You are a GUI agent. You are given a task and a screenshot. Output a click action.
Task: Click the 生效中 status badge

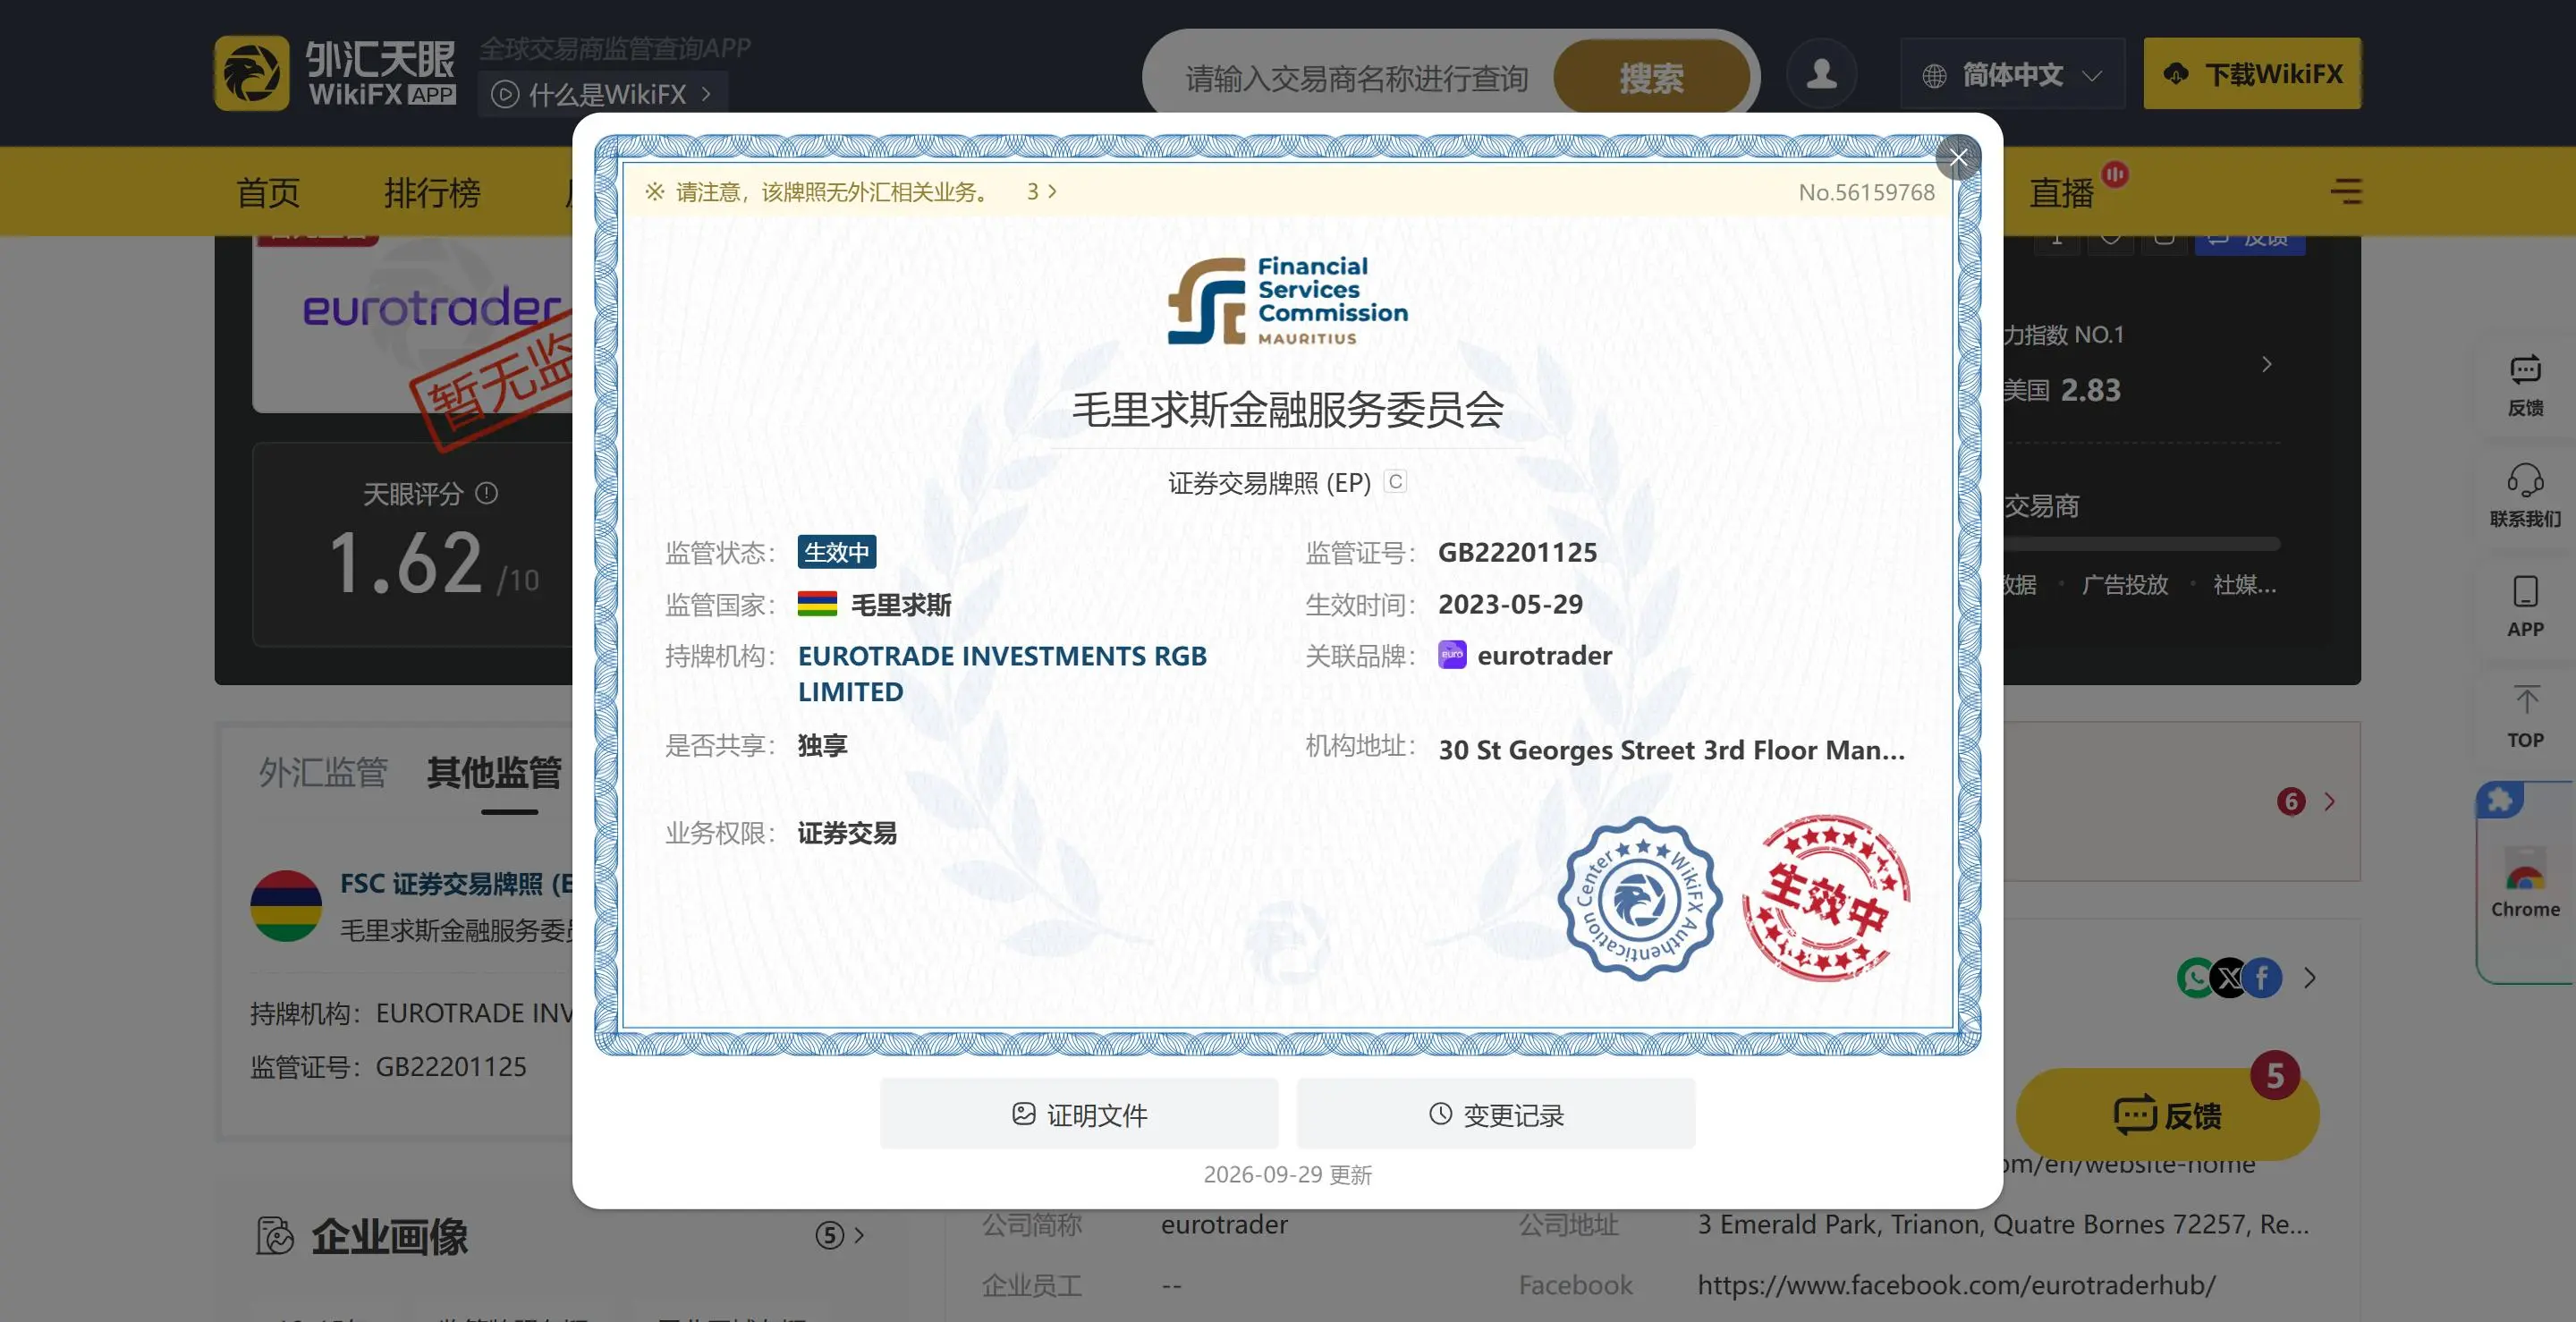click(x=836, y=552)
